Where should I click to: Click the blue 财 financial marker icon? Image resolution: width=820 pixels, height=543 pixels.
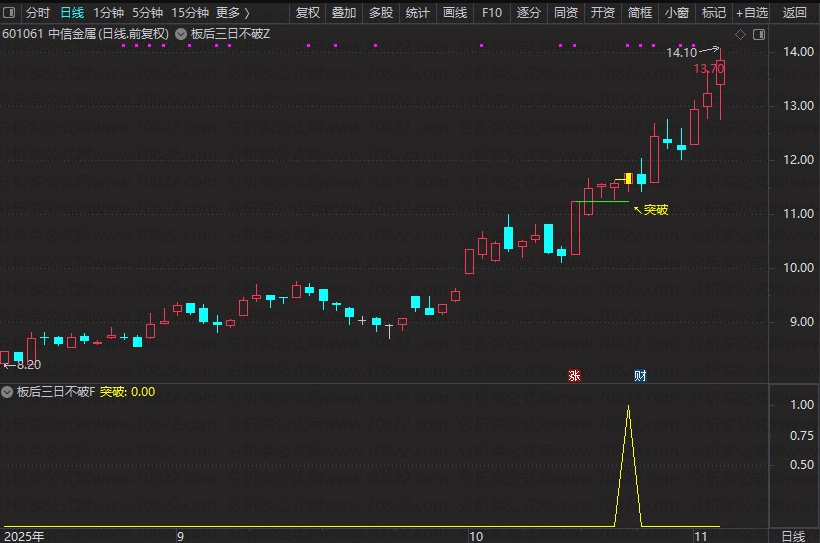click(x=640, y=376)
